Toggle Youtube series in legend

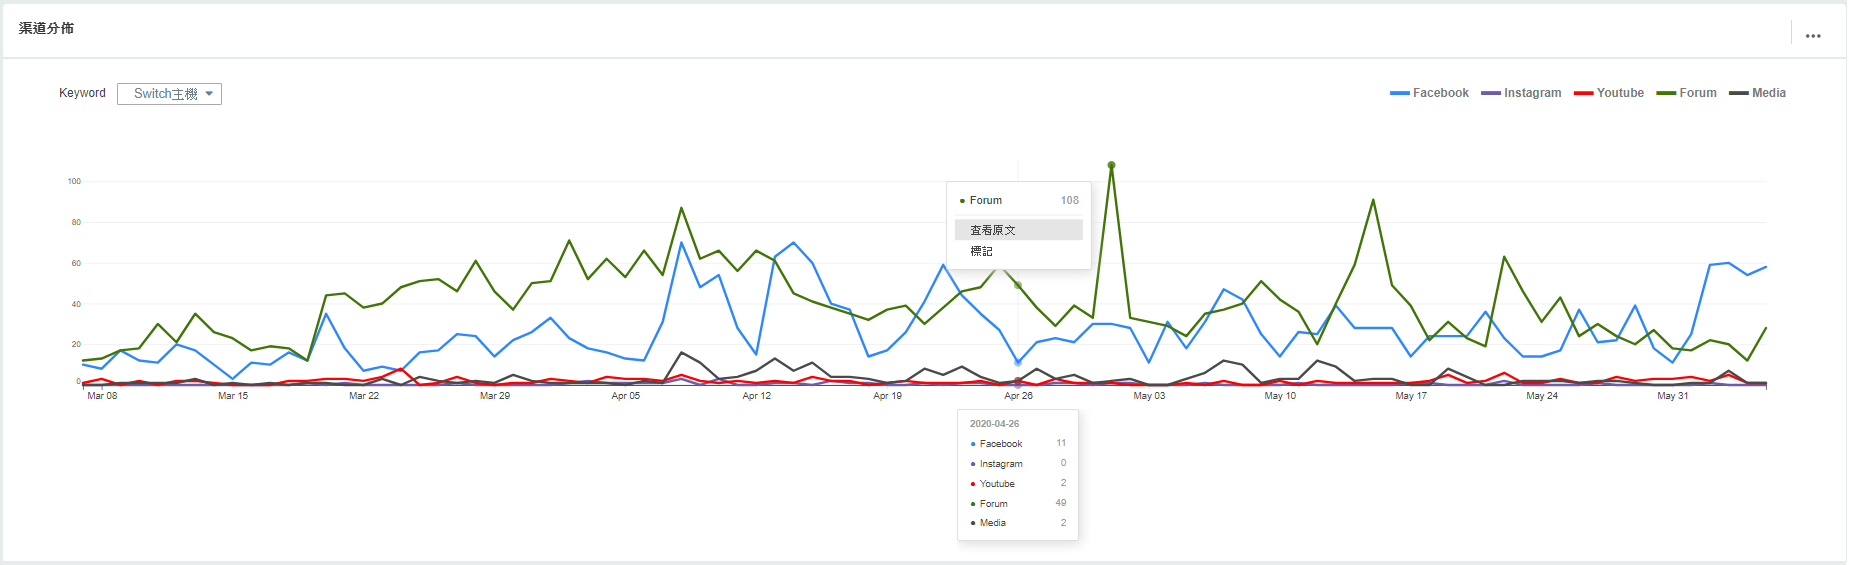click(x=1609, y=93)
